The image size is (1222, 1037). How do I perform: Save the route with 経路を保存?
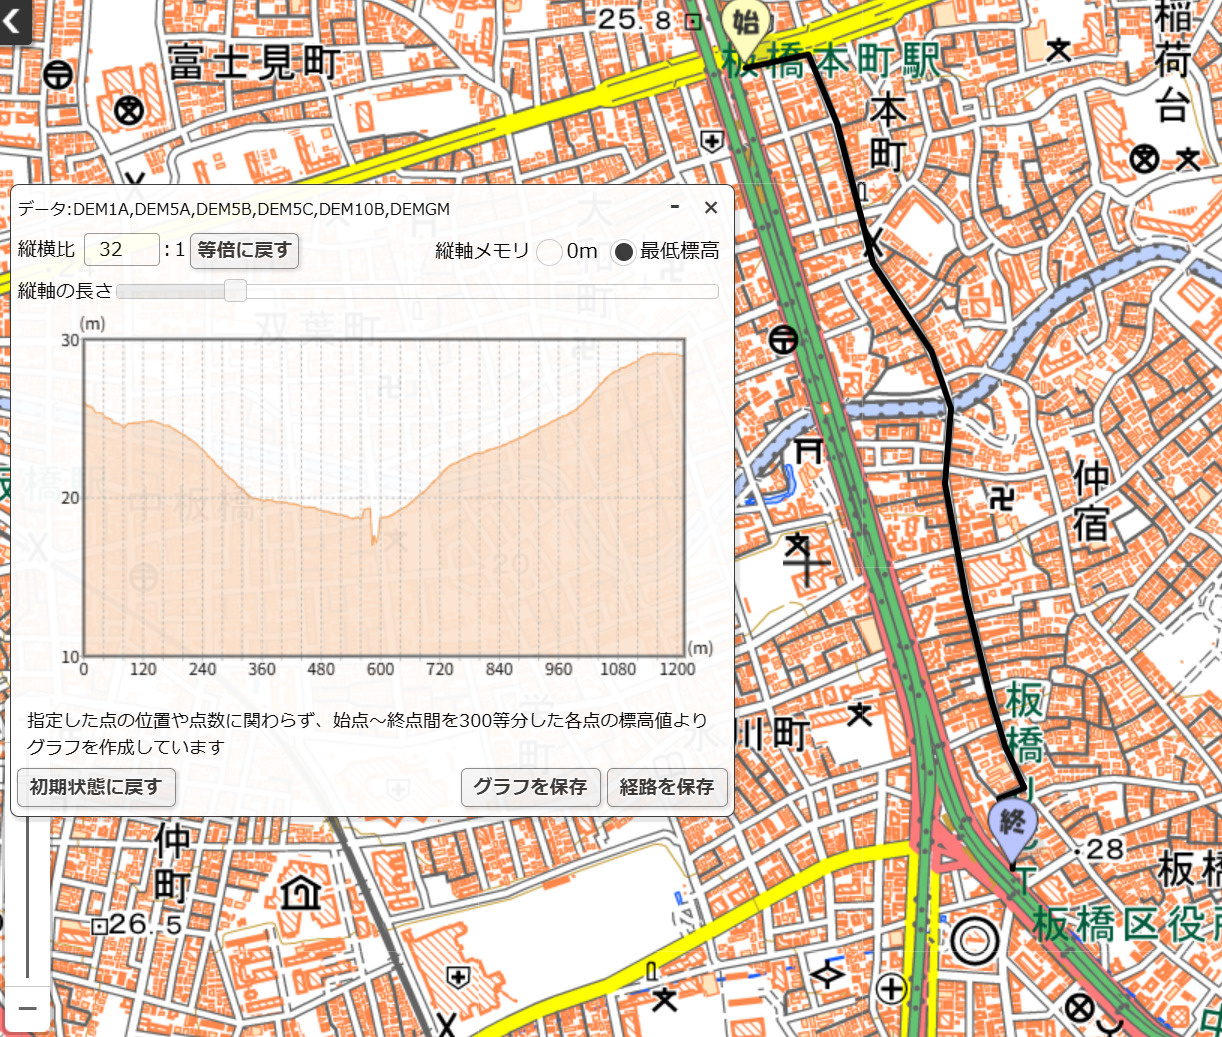coord(667,787)
